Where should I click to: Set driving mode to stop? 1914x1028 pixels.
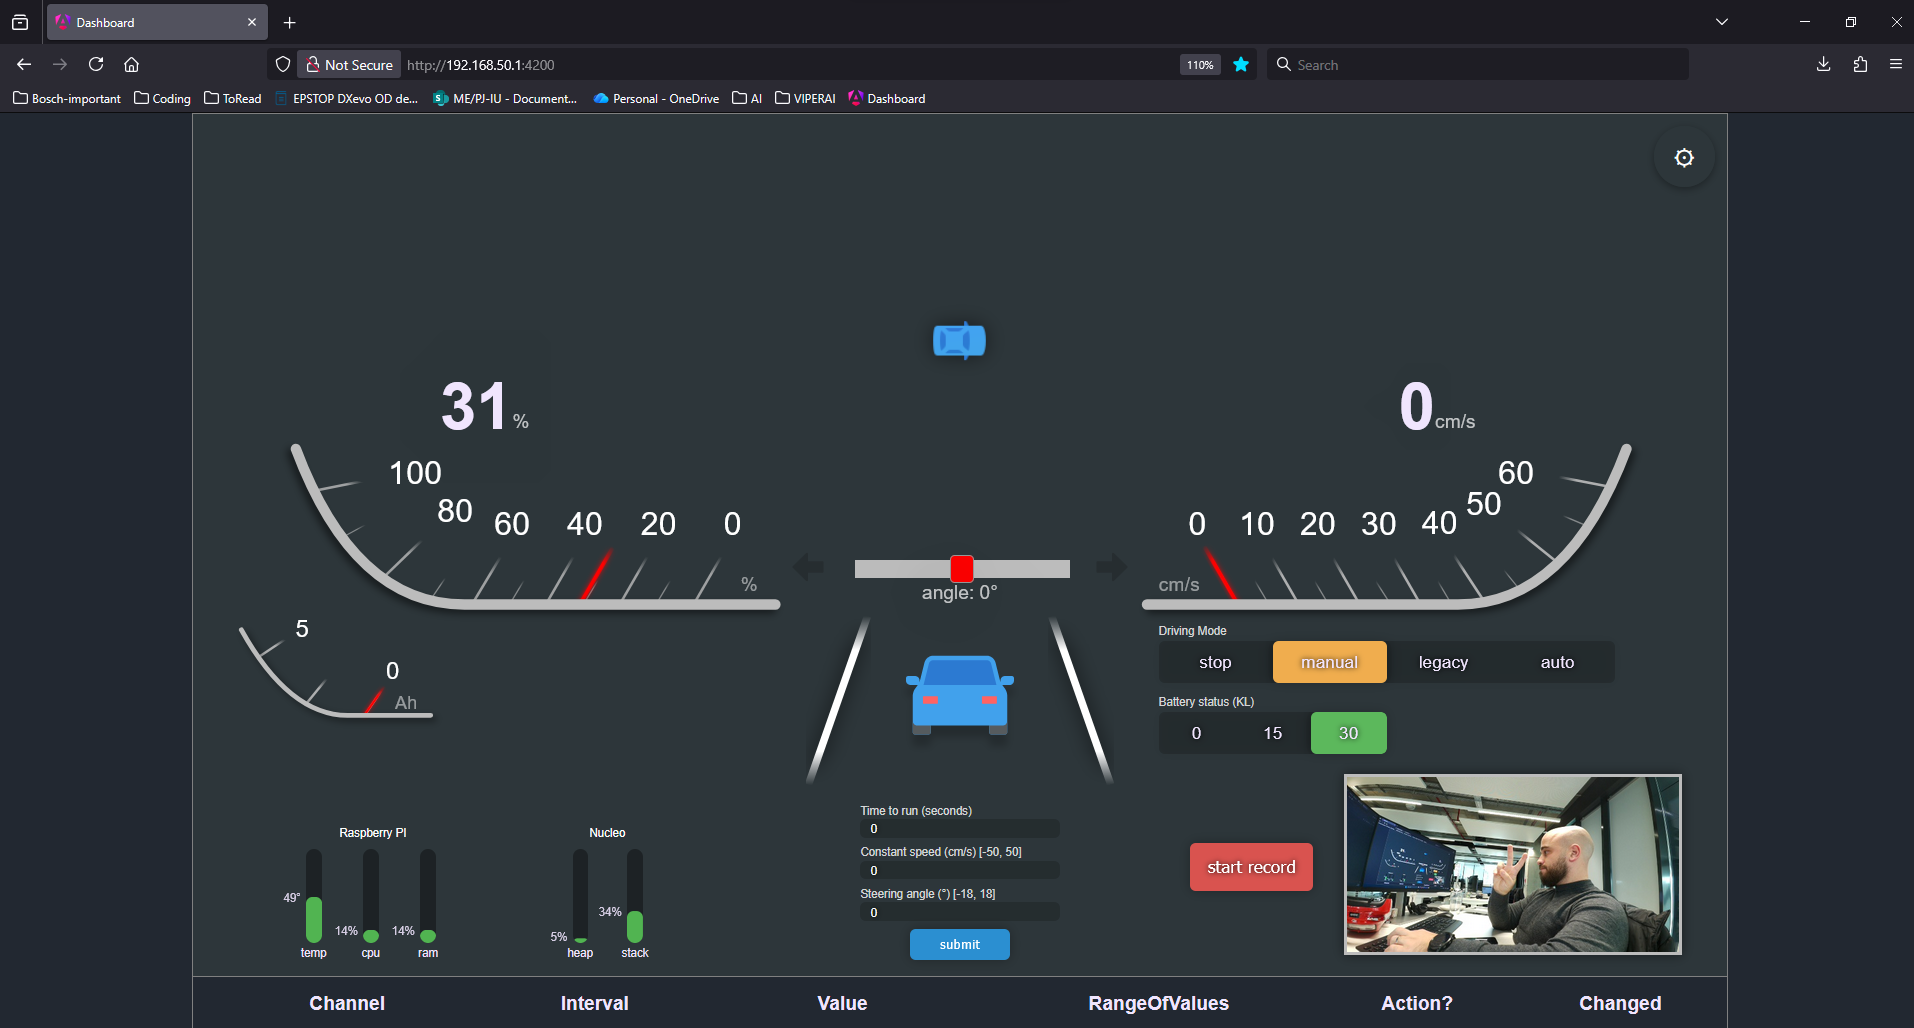(x=1215, y=662)
